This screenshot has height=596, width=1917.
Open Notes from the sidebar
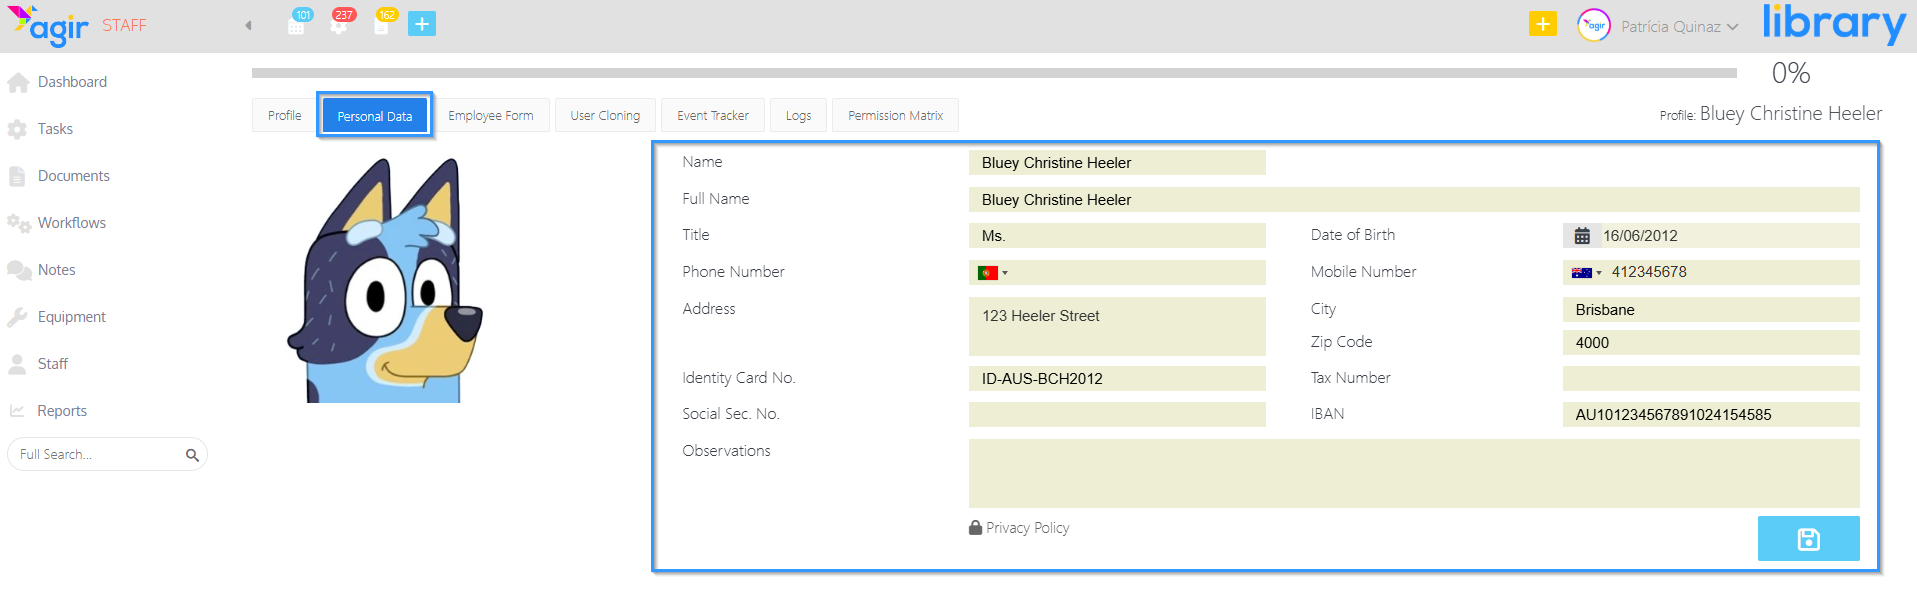[x=57, y=270]
